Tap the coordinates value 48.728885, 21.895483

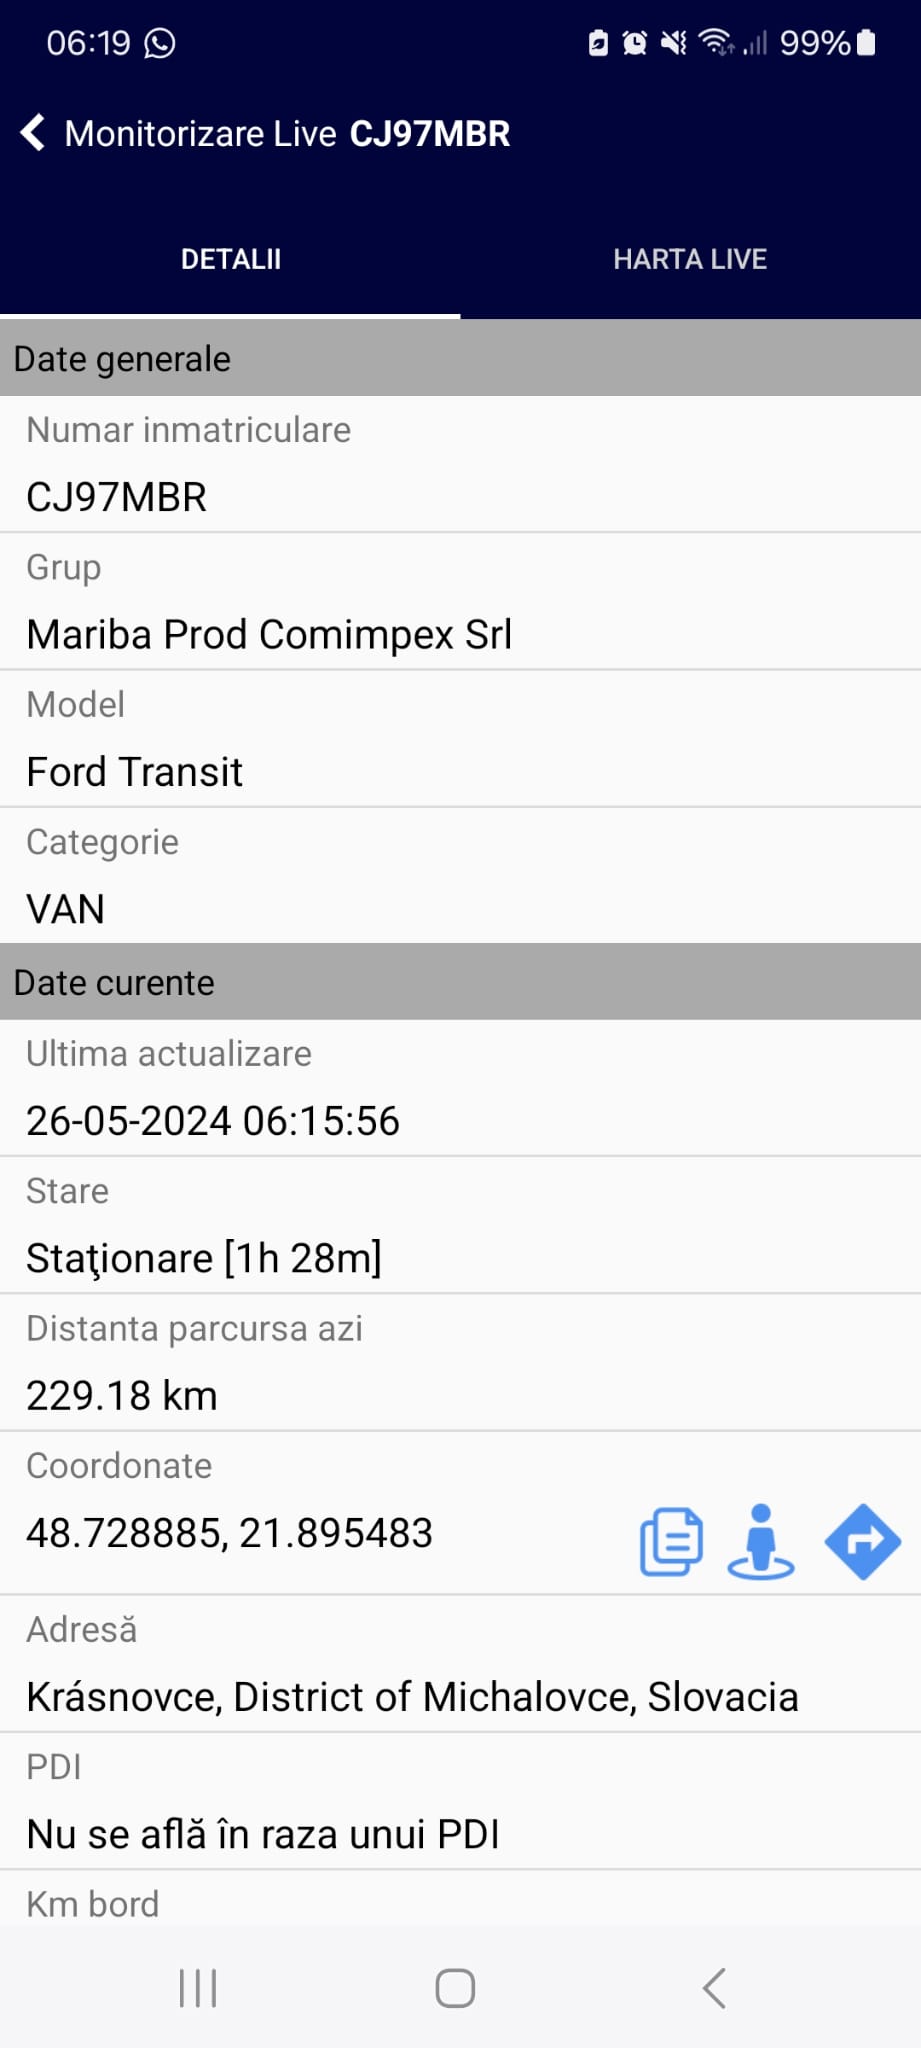230,1533
